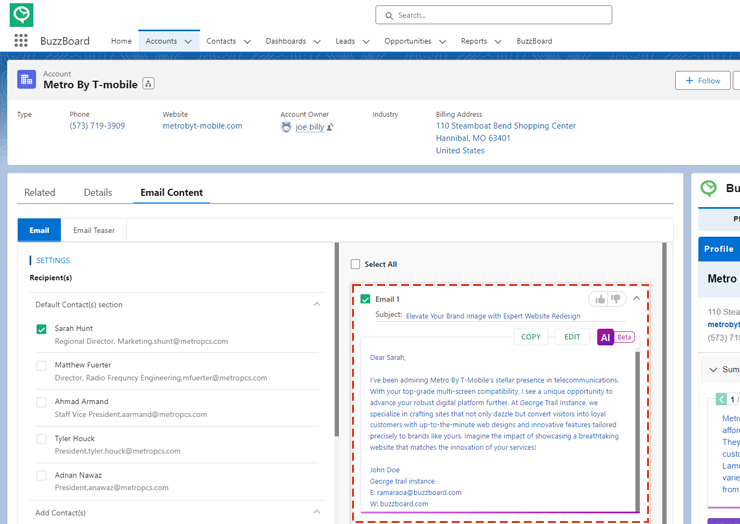Click the Follow button
The width and height of the screenshot is (740, 524).
(x=702, y=81)
